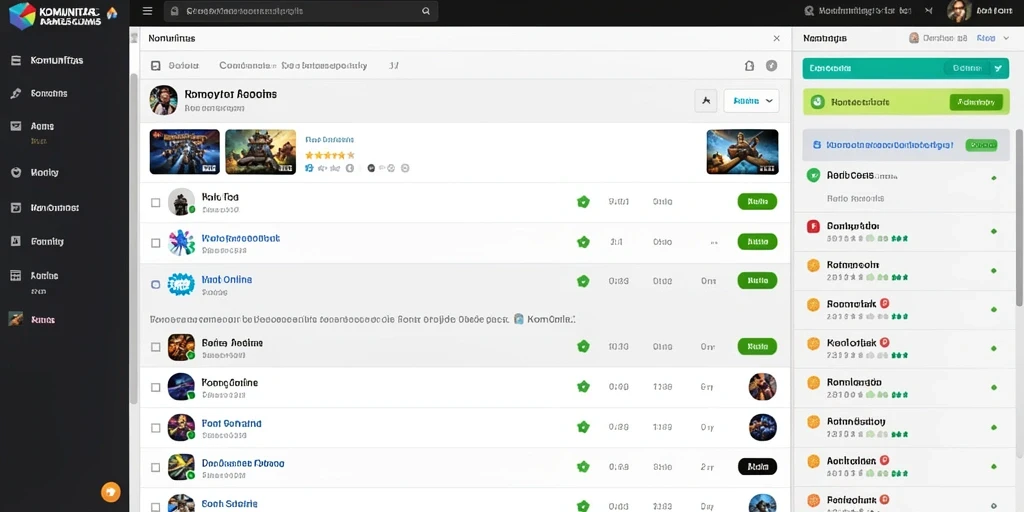1024x512 pixels.
Task: Click the main list's left vertical scrollbar
Action: point(134,238)
